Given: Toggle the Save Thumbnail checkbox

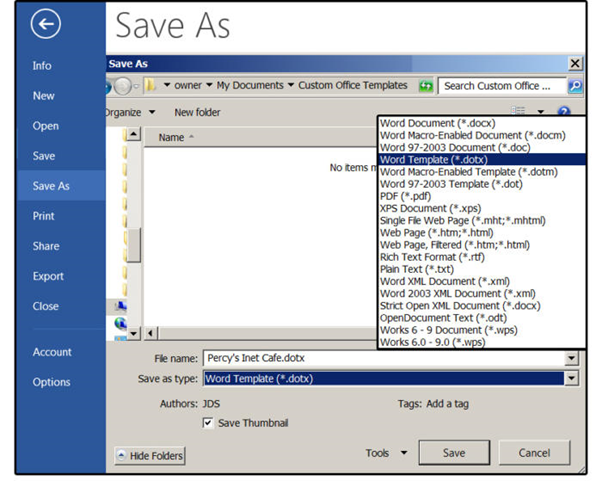Looking at the screenshot, I should 208,423.
